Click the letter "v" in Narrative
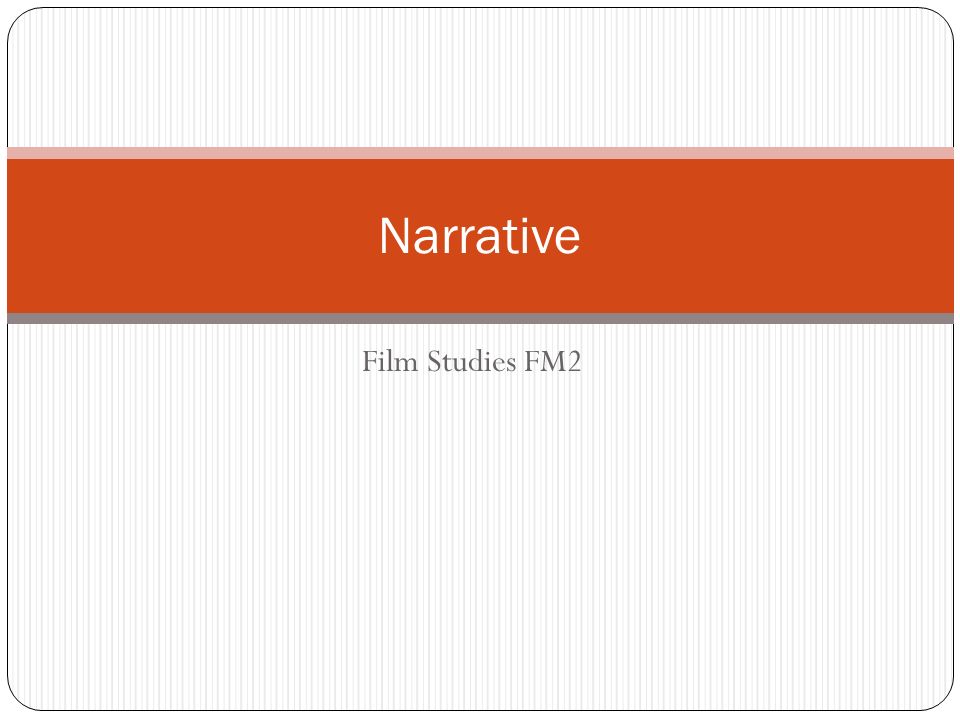Screen dimensions: 960x720 click(541, 241)
